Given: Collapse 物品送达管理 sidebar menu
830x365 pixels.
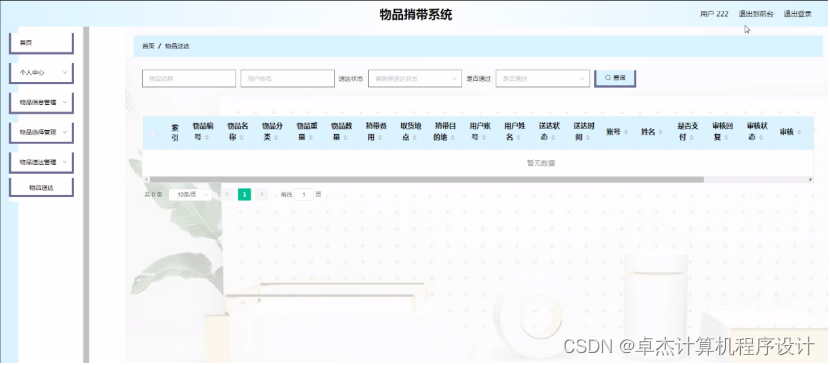Looking at the screenshot, I should coord(41,162).
